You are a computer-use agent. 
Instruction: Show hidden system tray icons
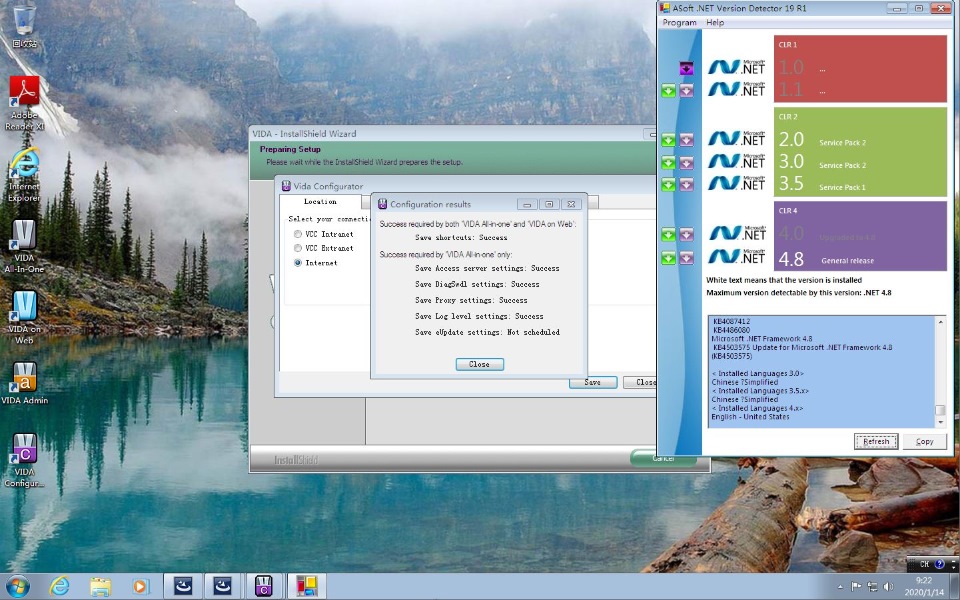840,587
